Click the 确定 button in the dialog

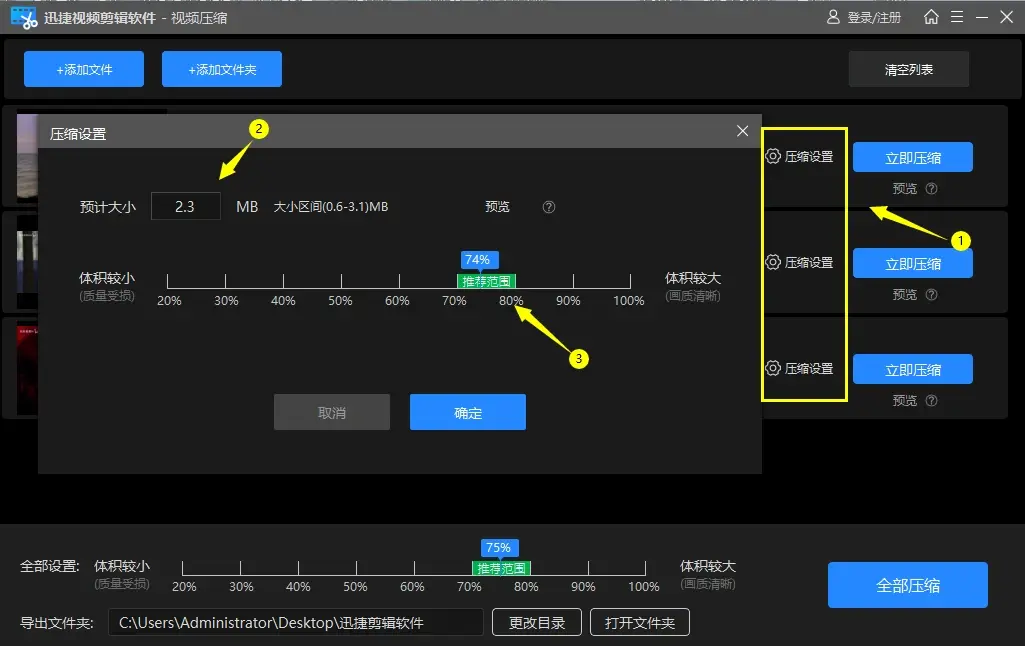[468, 412]
